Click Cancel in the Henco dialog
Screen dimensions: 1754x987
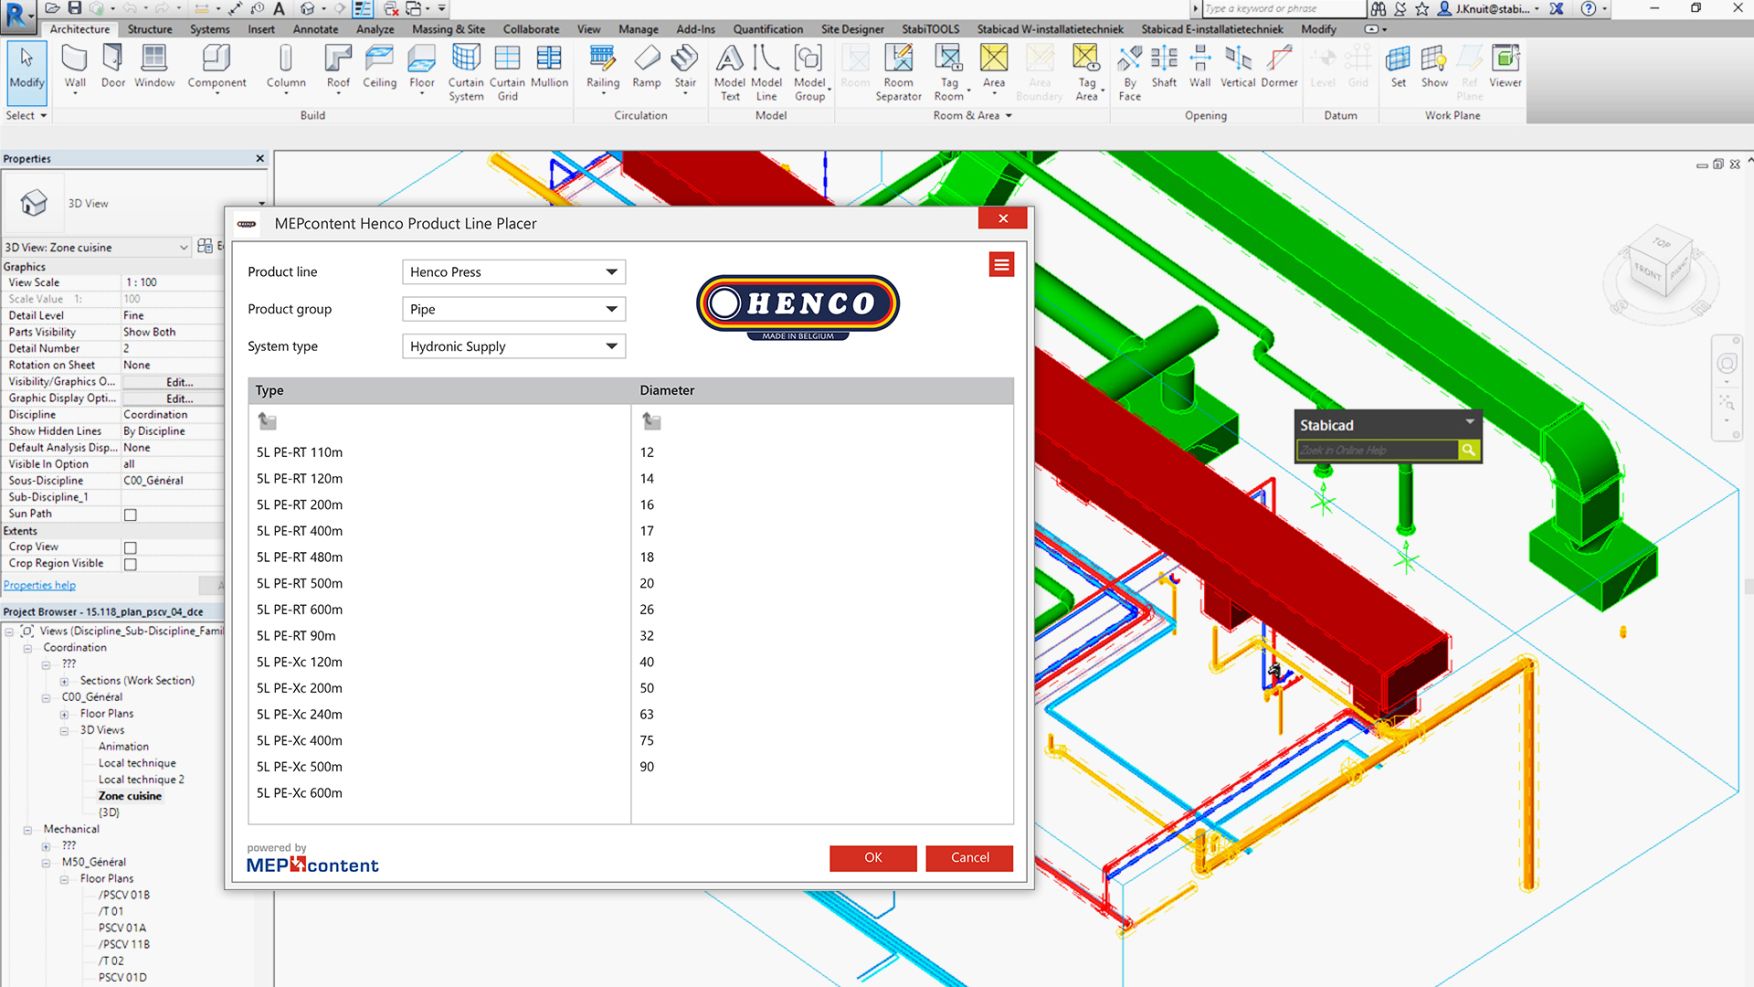(969, 858)
